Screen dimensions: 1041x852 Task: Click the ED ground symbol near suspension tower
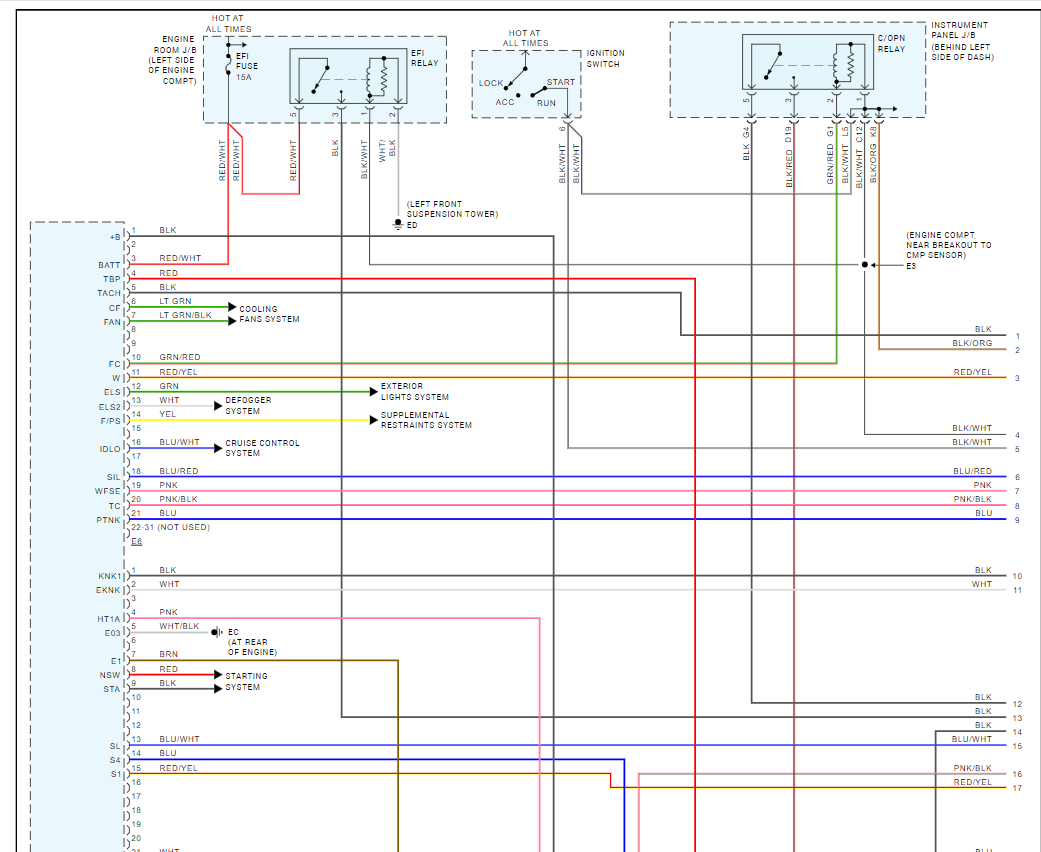click(x=398, y=224)
